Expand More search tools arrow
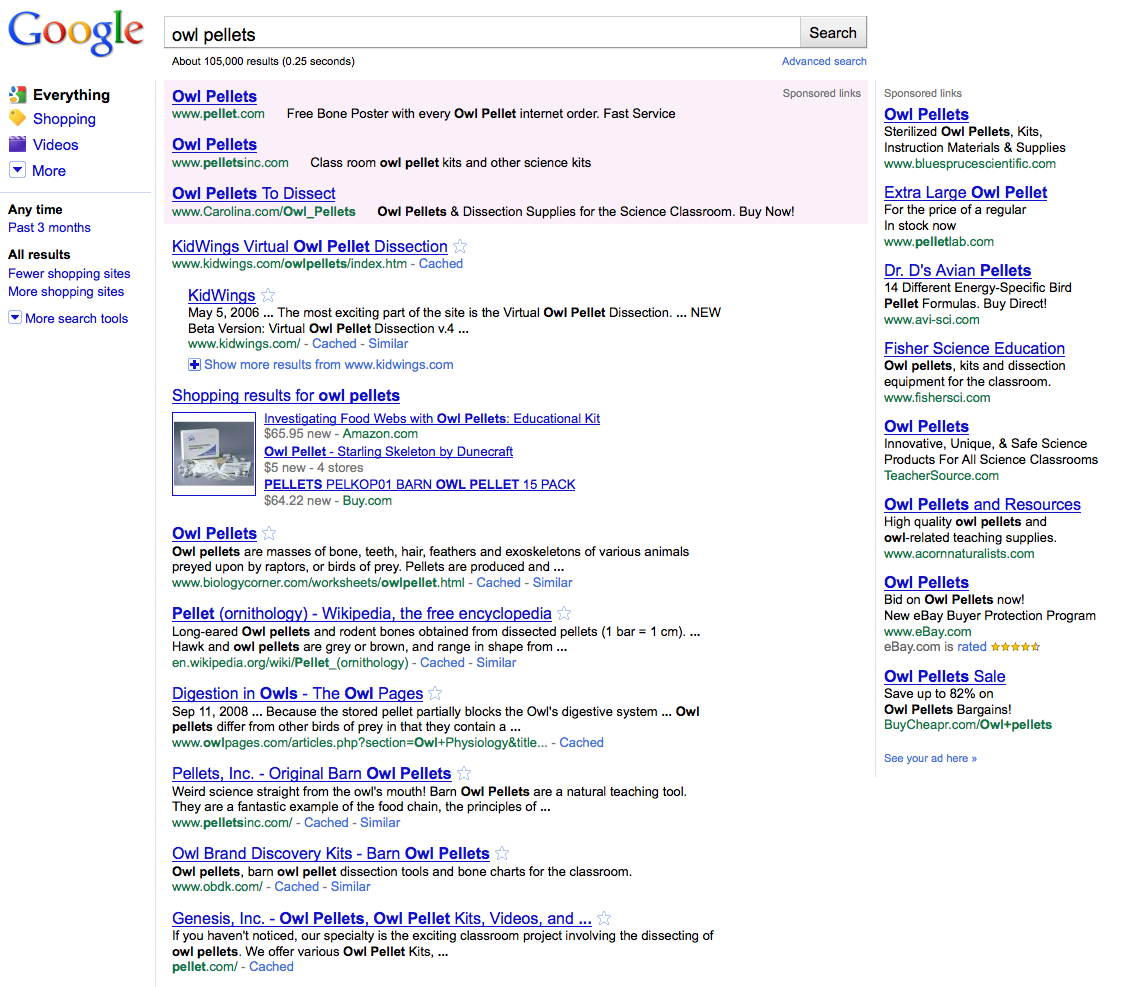 click(14, 317)
